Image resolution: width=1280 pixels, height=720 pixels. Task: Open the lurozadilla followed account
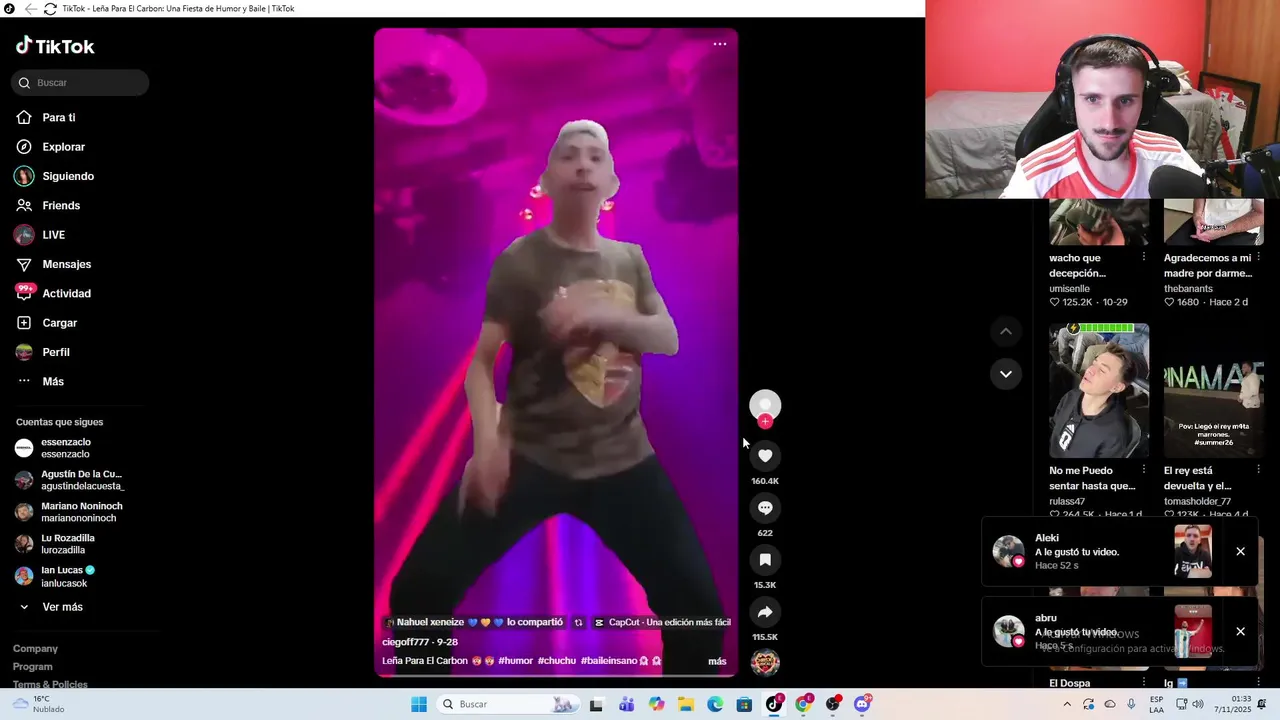pyautogui.click(x=65, y=544)
